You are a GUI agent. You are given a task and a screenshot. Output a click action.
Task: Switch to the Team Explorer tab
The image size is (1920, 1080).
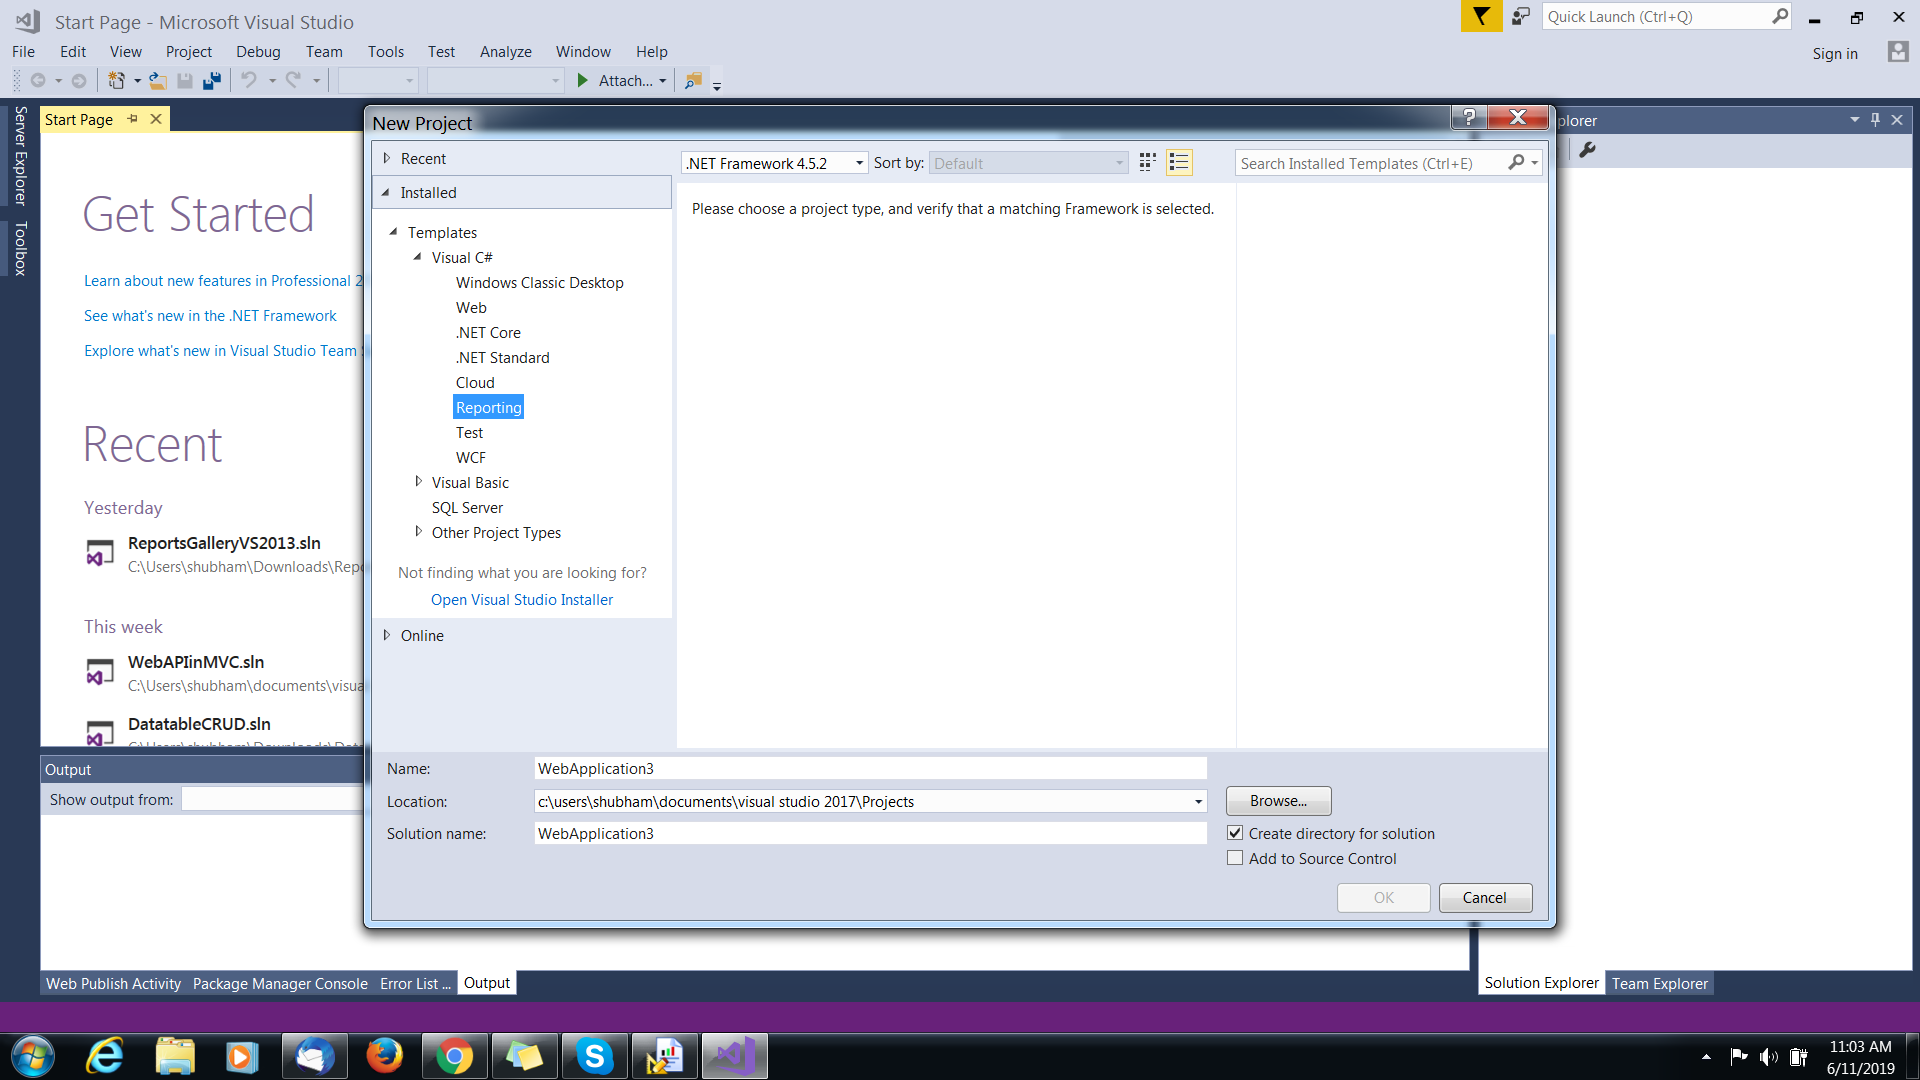1659,983
